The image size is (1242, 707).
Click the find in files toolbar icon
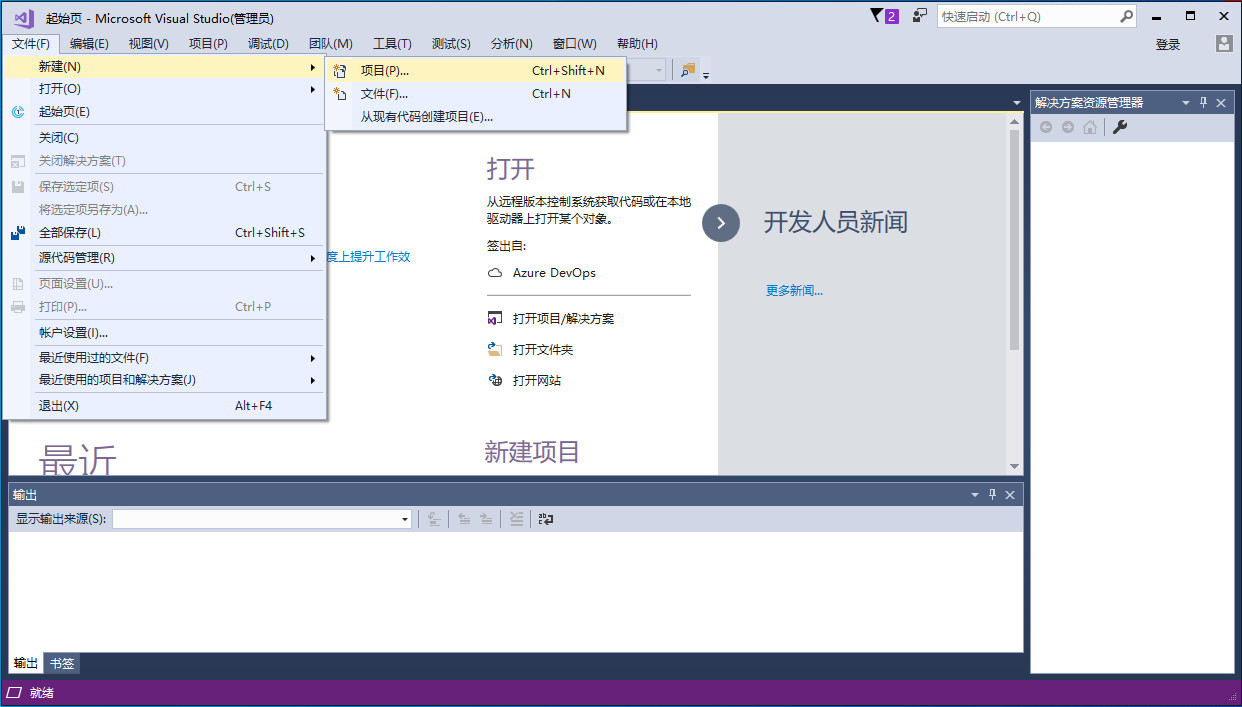[688, 70]
